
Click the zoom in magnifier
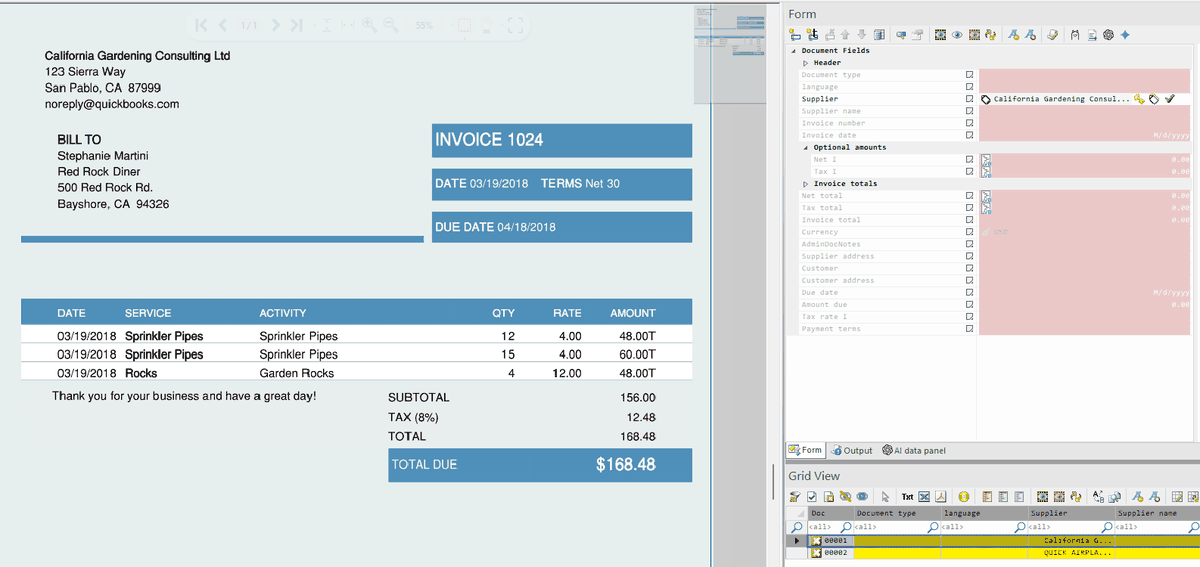[x=369, y=25]
